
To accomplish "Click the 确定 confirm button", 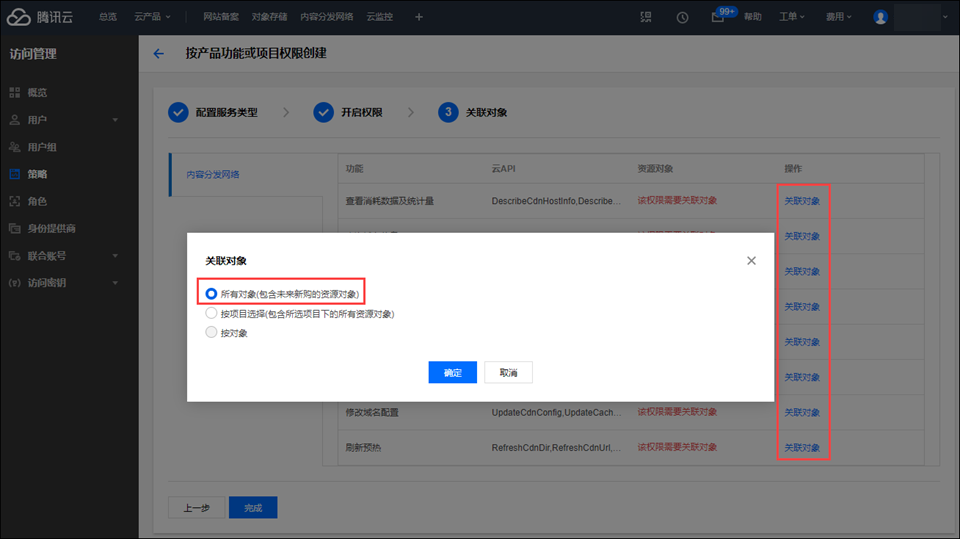I will click(x=452, y=372).
